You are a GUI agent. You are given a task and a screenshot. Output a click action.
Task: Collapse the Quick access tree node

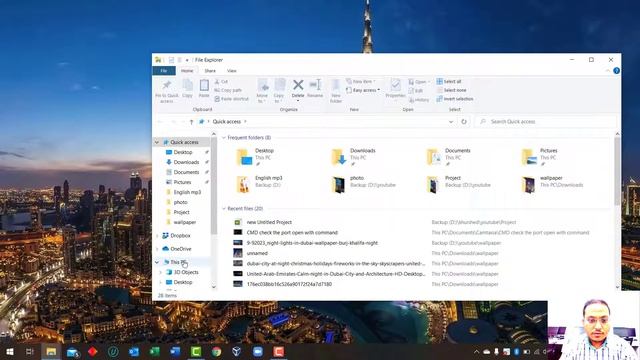[x=157, y=142]
